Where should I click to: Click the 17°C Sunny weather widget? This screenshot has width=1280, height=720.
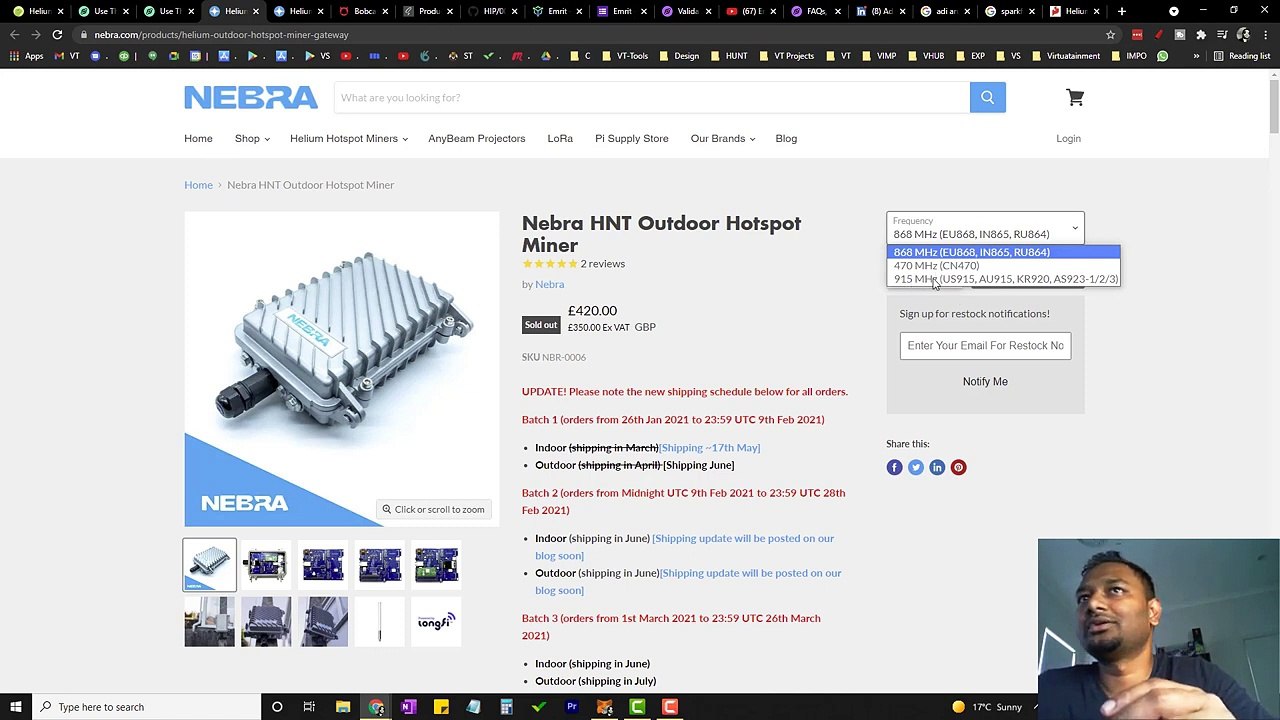[986, 707]
